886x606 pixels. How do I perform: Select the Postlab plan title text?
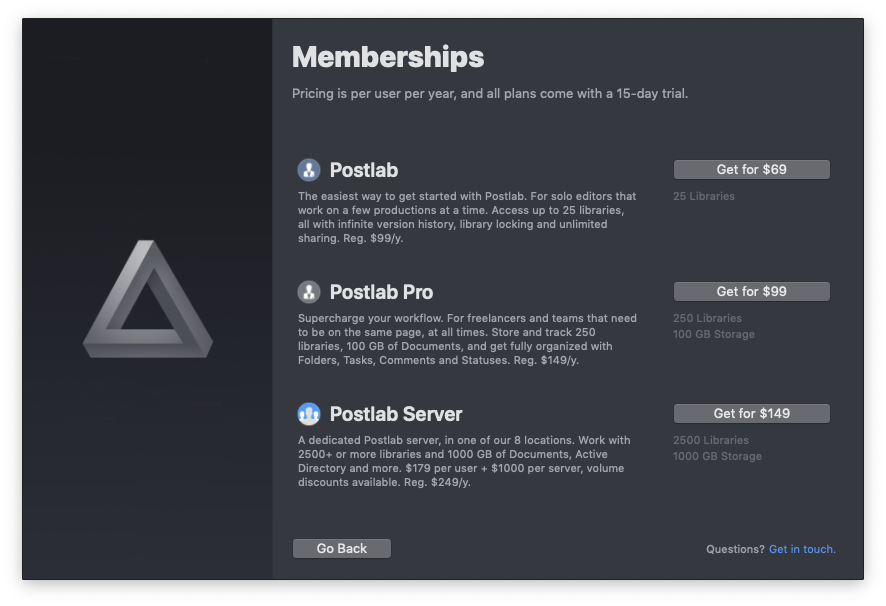pyautogui.click(x=362, y=170)
